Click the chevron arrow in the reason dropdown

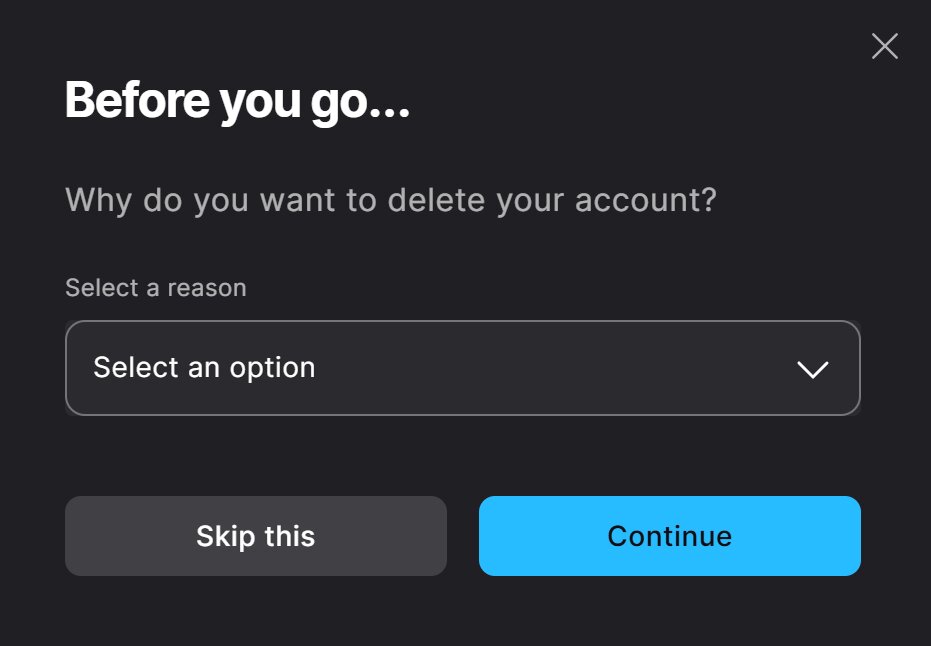click(x=812, y=369)
